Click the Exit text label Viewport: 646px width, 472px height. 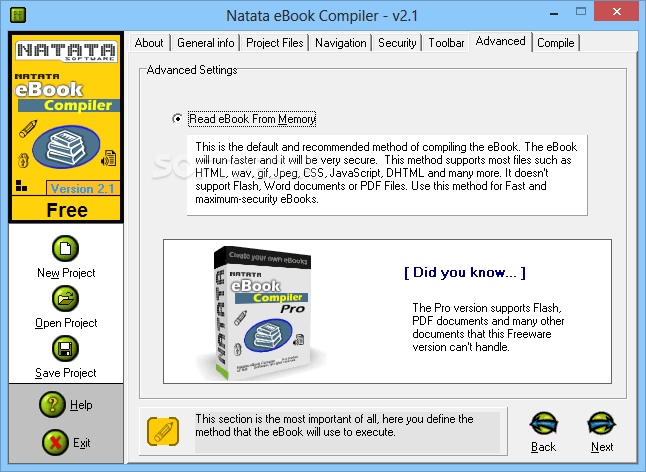[x=82, y=443]
